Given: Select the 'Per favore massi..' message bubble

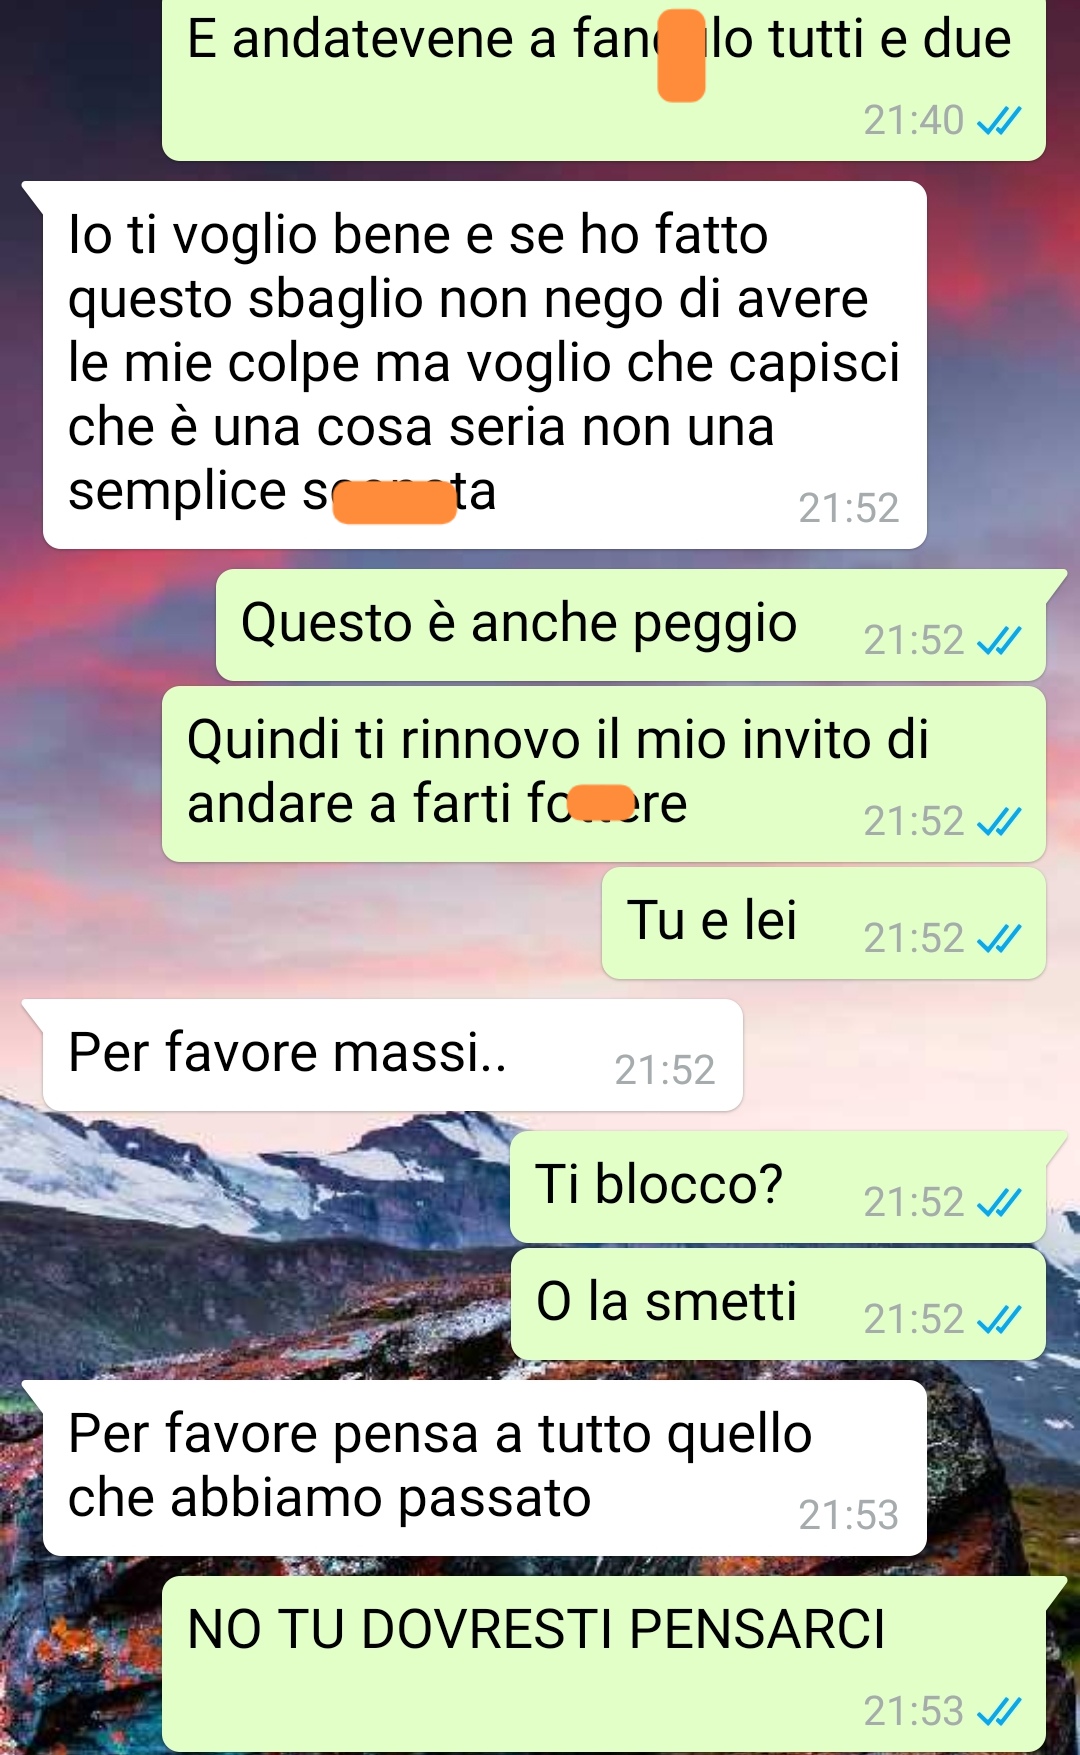Looking at the screenshot, I should [392, 1055].
